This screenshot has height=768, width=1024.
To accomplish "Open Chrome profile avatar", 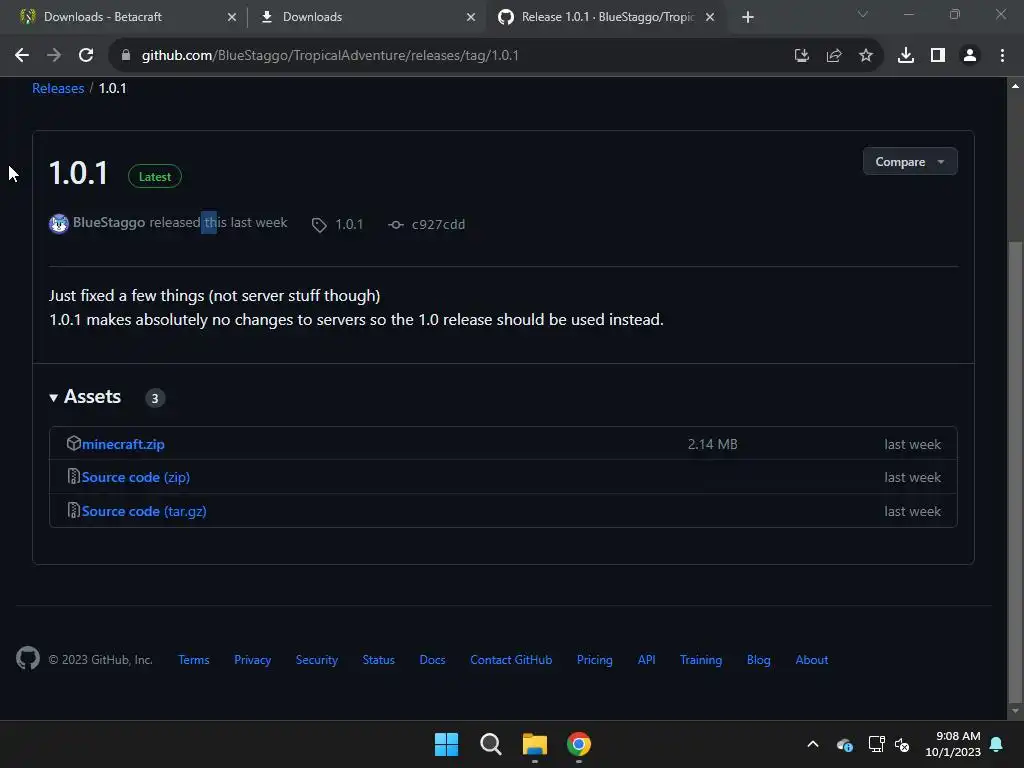I will pos(970,56).
